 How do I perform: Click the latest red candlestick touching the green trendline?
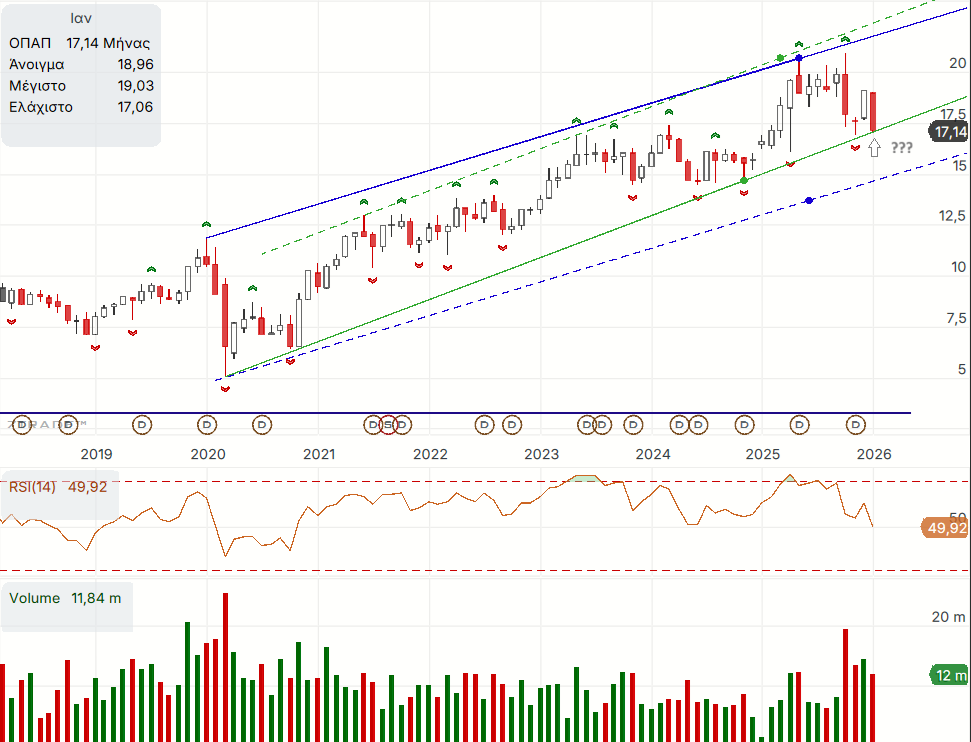873,111
